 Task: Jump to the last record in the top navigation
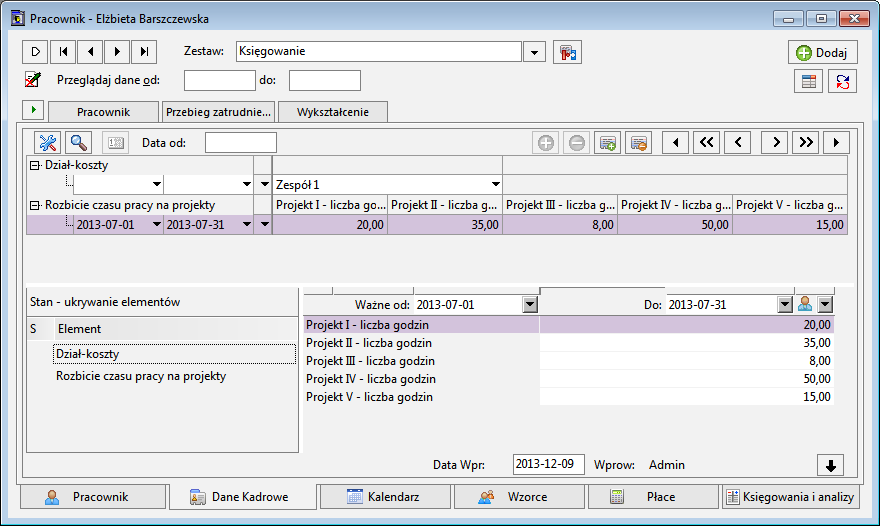(145, 52)
